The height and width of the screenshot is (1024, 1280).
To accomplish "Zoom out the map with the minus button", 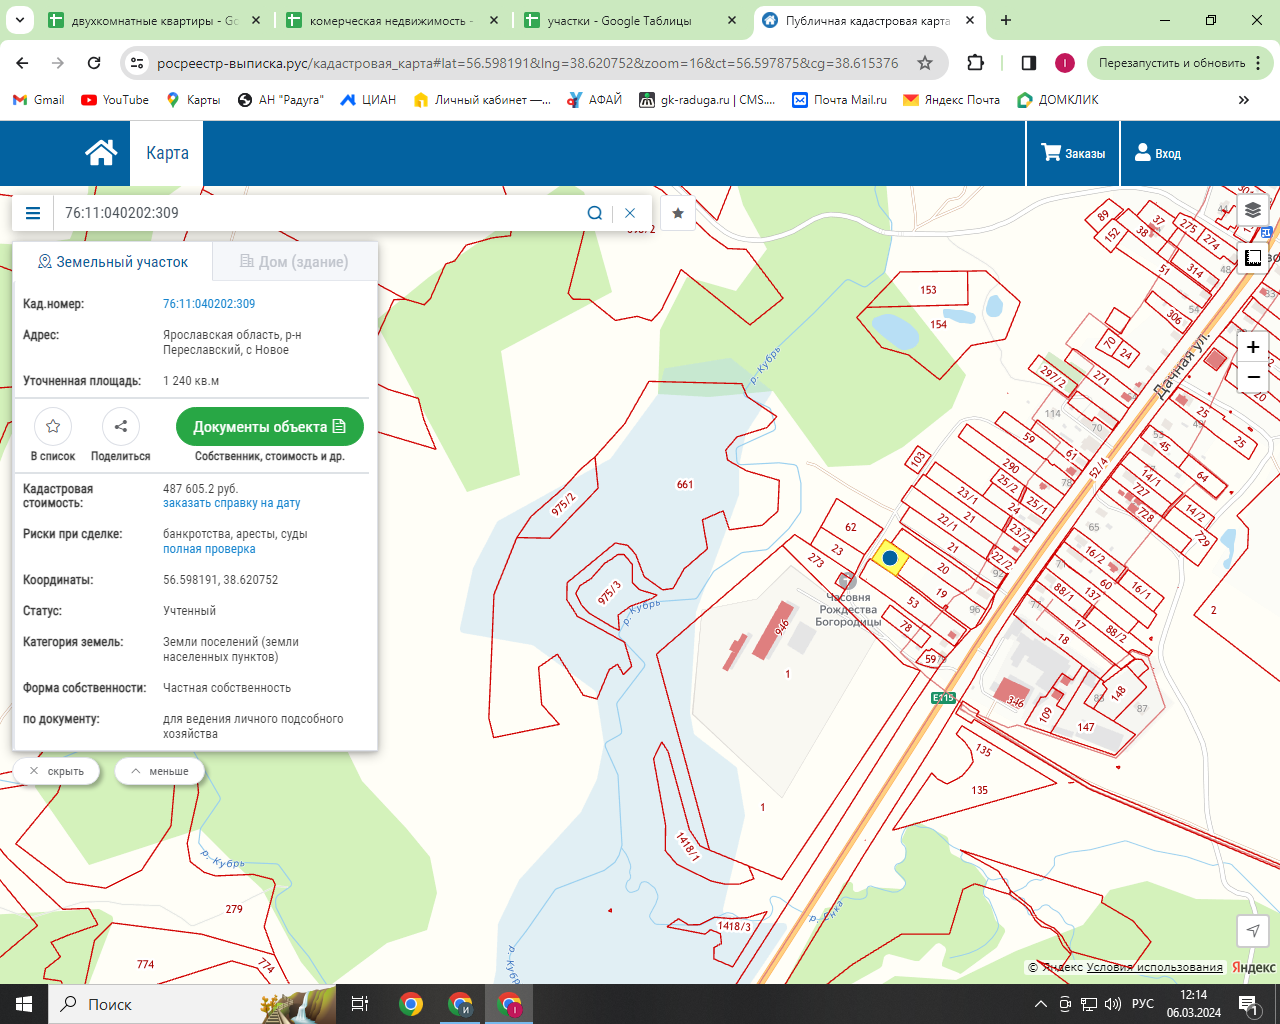I will [x=1253, y=377].
